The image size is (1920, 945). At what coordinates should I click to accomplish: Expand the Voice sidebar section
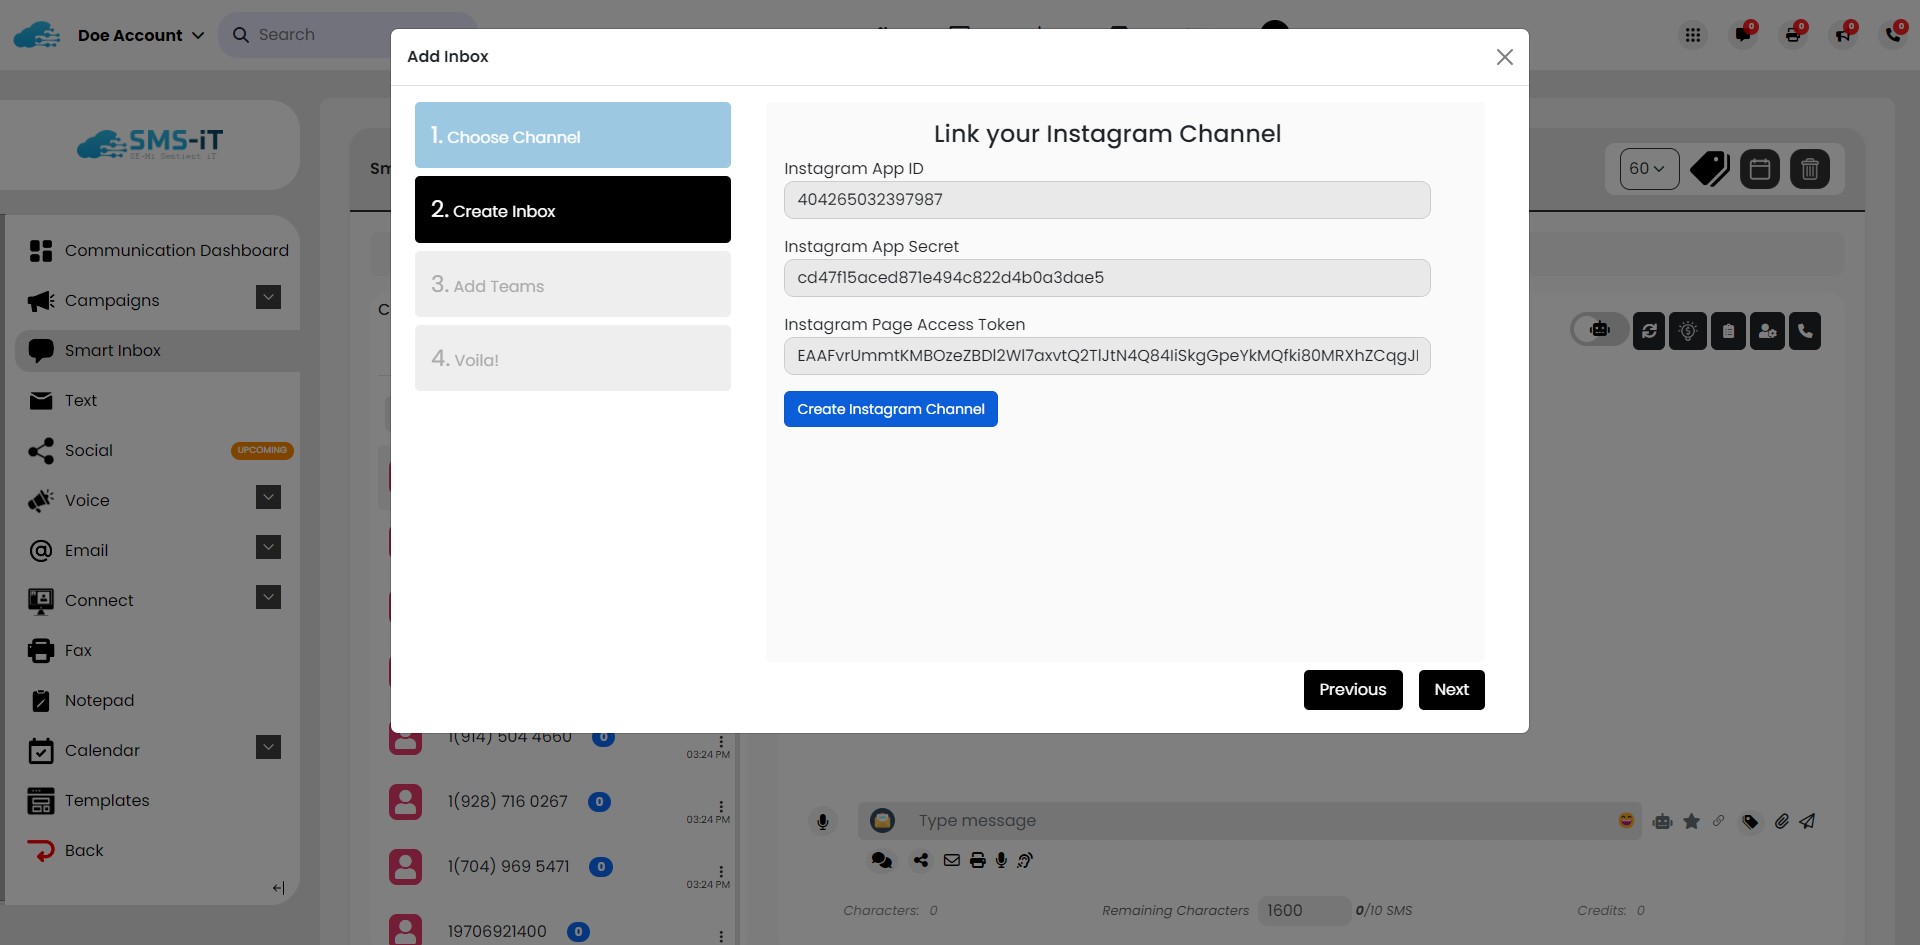tap(267, 498)
